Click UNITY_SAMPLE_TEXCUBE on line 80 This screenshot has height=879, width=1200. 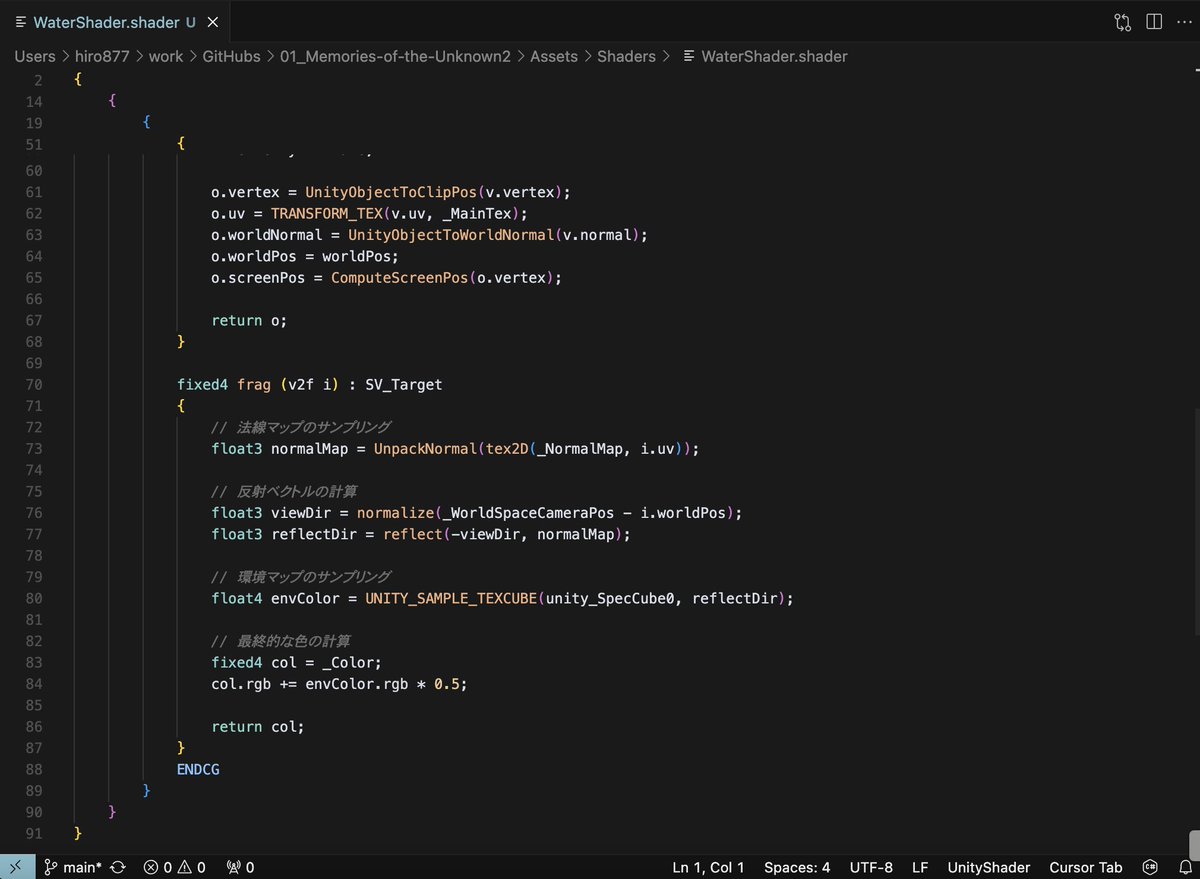tap(450, 598)
